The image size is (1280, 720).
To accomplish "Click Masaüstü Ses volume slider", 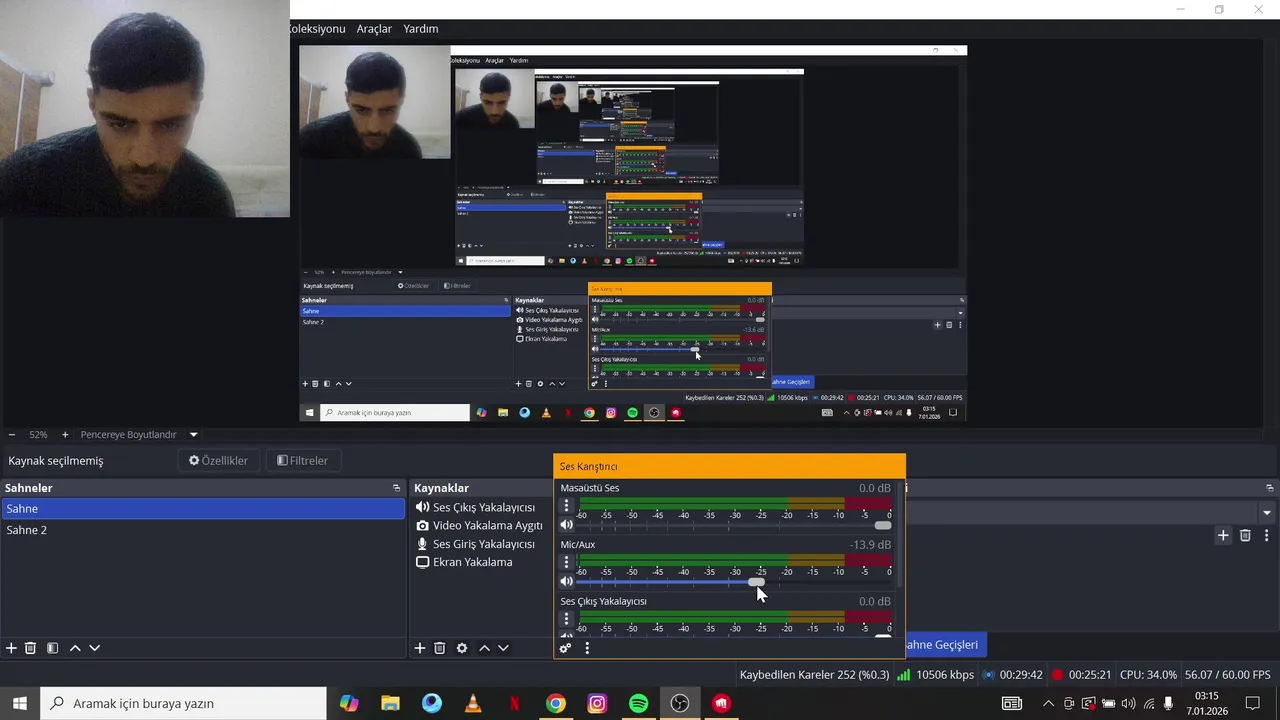I will click(x=734, y=525).
